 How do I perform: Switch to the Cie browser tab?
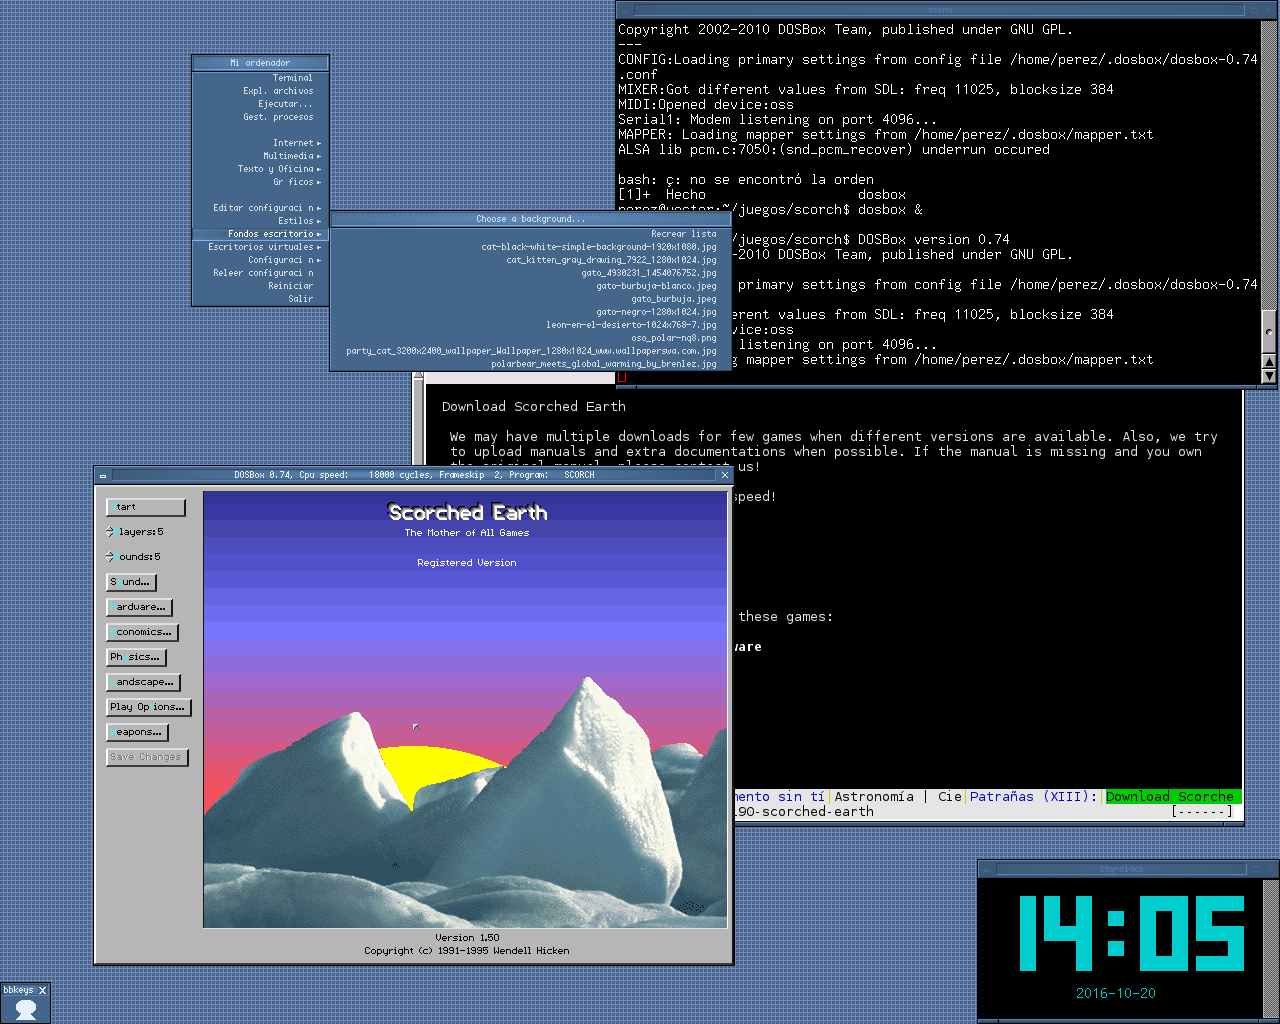950,797
